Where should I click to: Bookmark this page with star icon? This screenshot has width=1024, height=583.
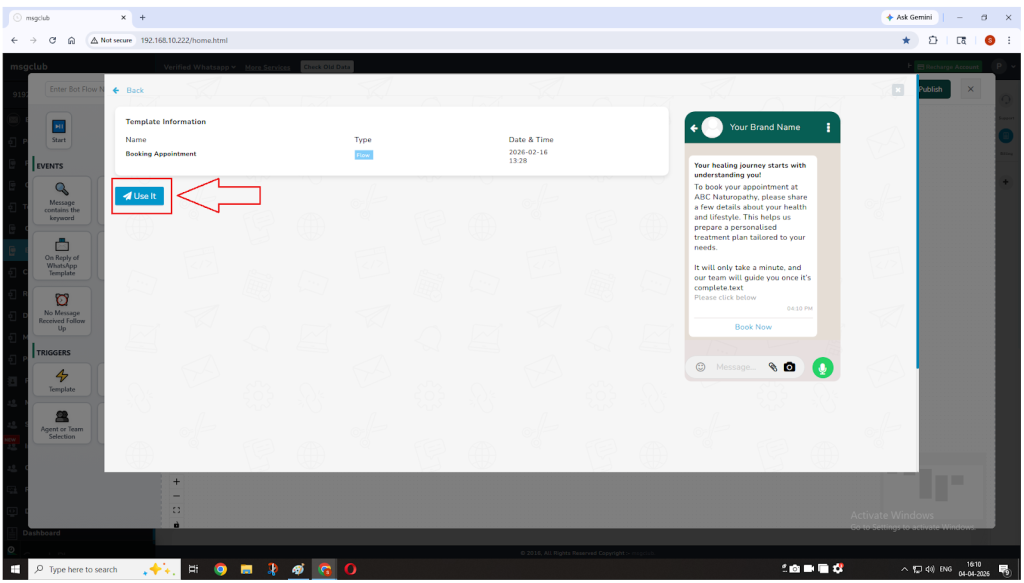(x=906, y=40)
